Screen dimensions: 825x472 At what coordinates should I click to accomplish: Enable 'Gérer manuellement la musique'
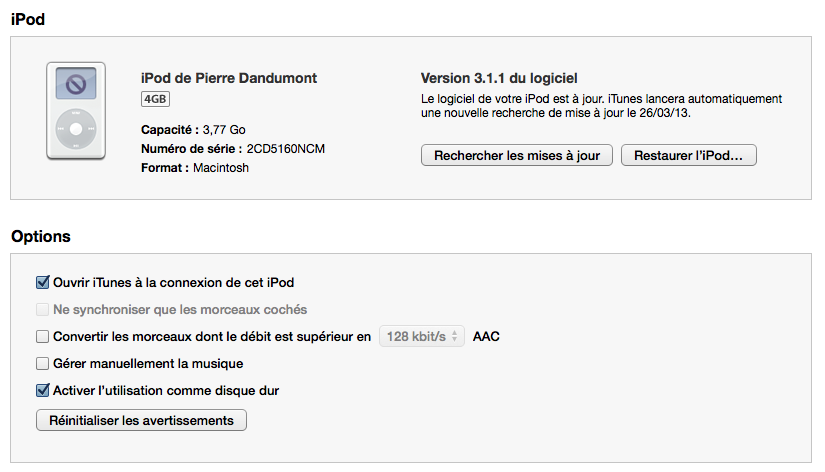click(x=42, y=364)
